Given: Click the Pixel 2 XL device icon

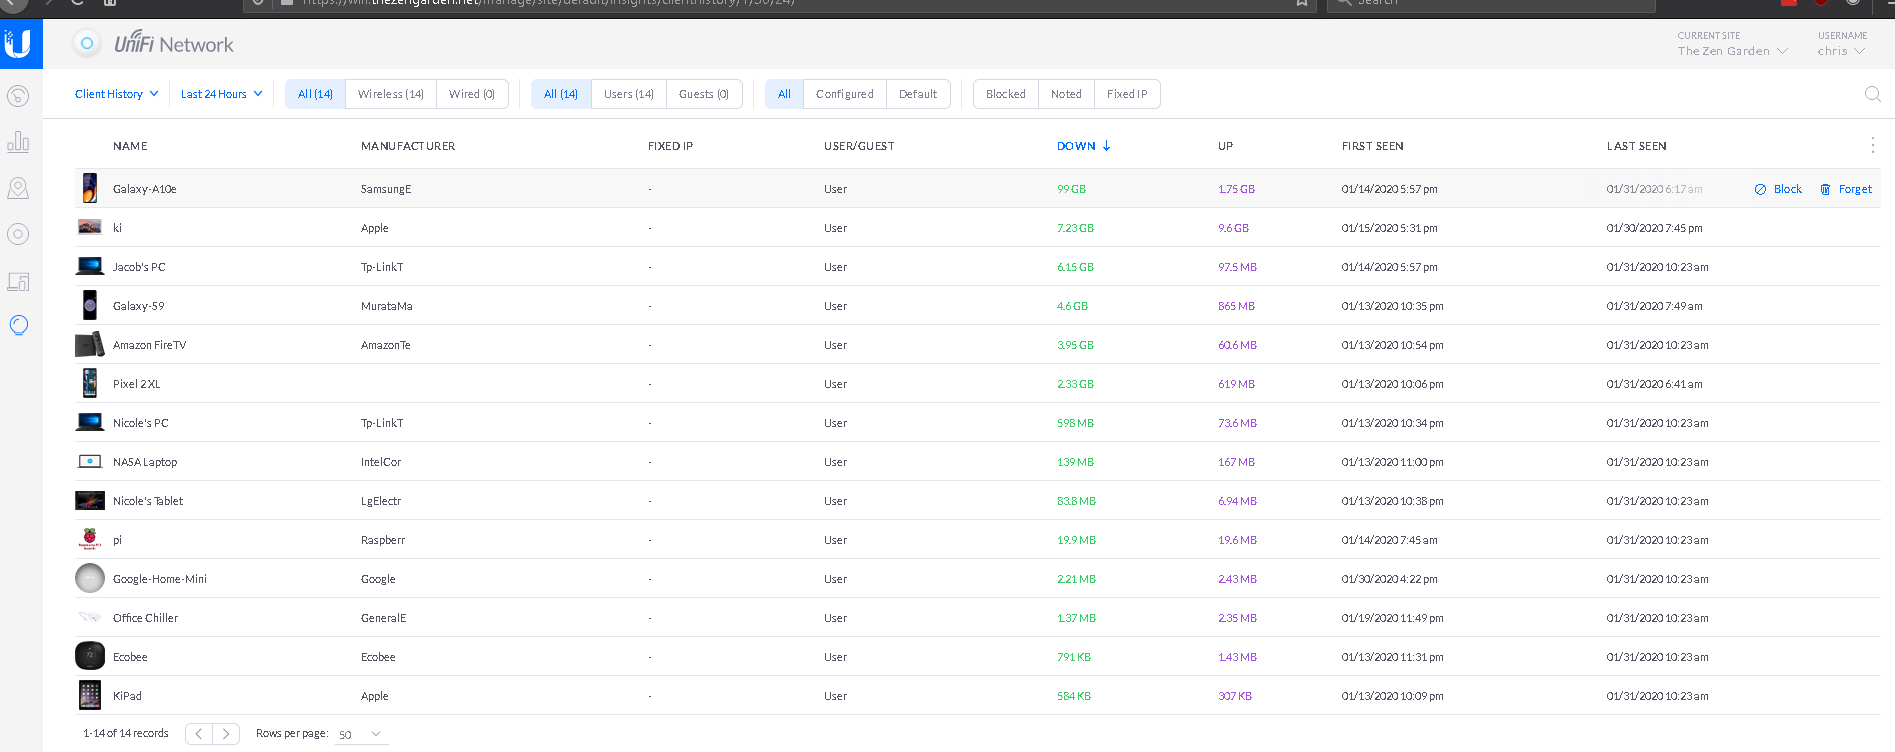Looking at the screenshot, I should [x=90, y=383].
